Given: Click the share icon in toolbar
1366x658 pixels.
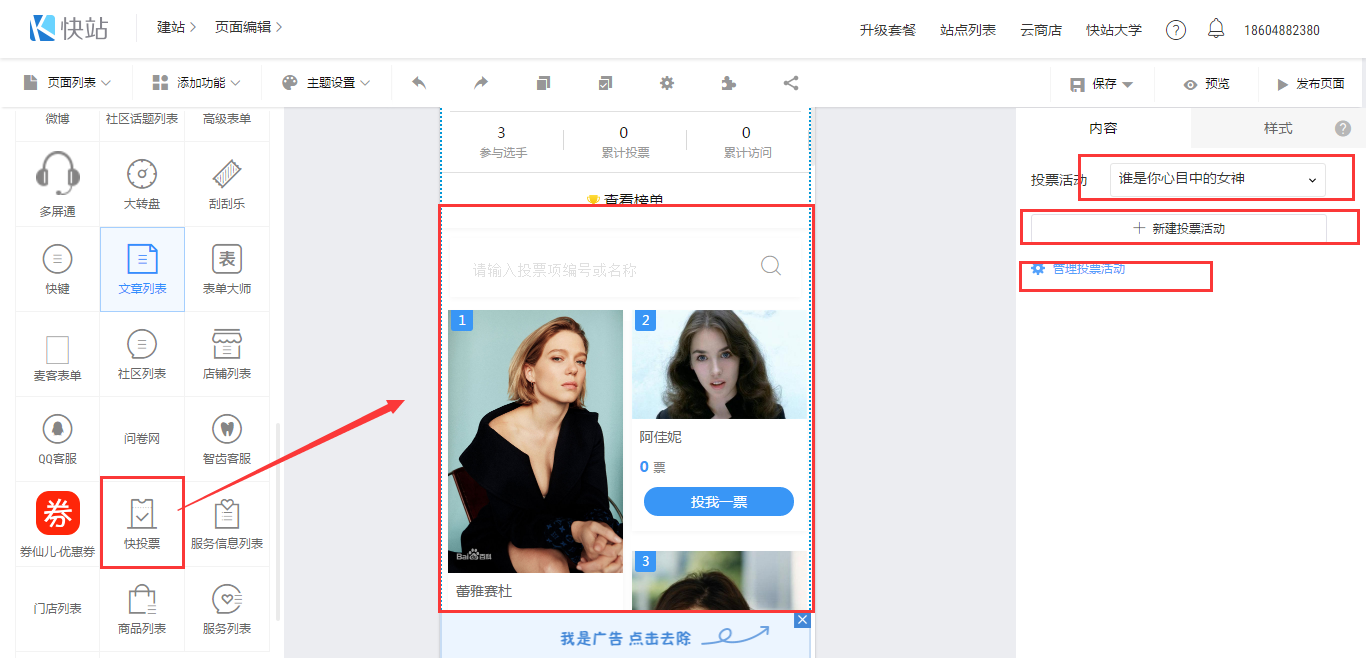Looking at the screenshot, I should [790, 83].
